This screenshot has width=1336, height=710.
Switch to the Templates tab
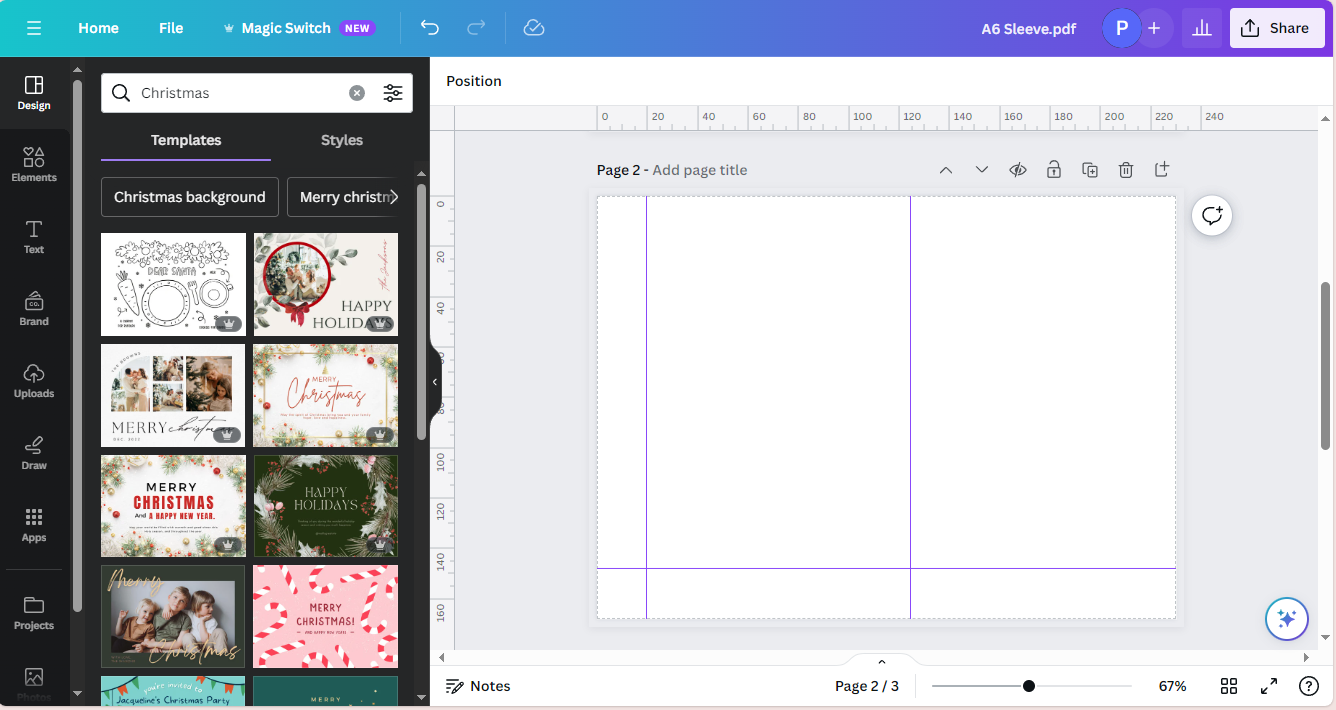pos(186,140)
